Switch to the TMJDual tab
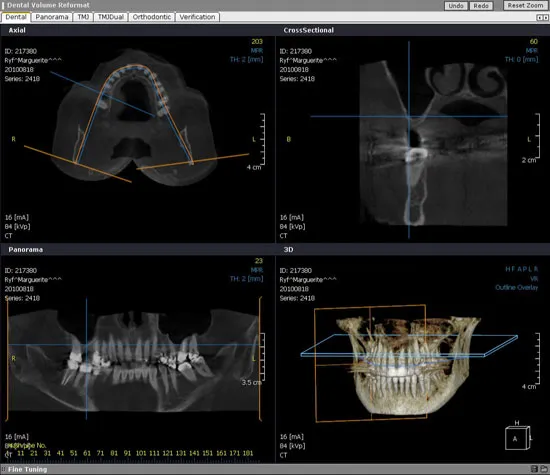Viewport: 550px width, 475px height. click(x=111, y=17)
